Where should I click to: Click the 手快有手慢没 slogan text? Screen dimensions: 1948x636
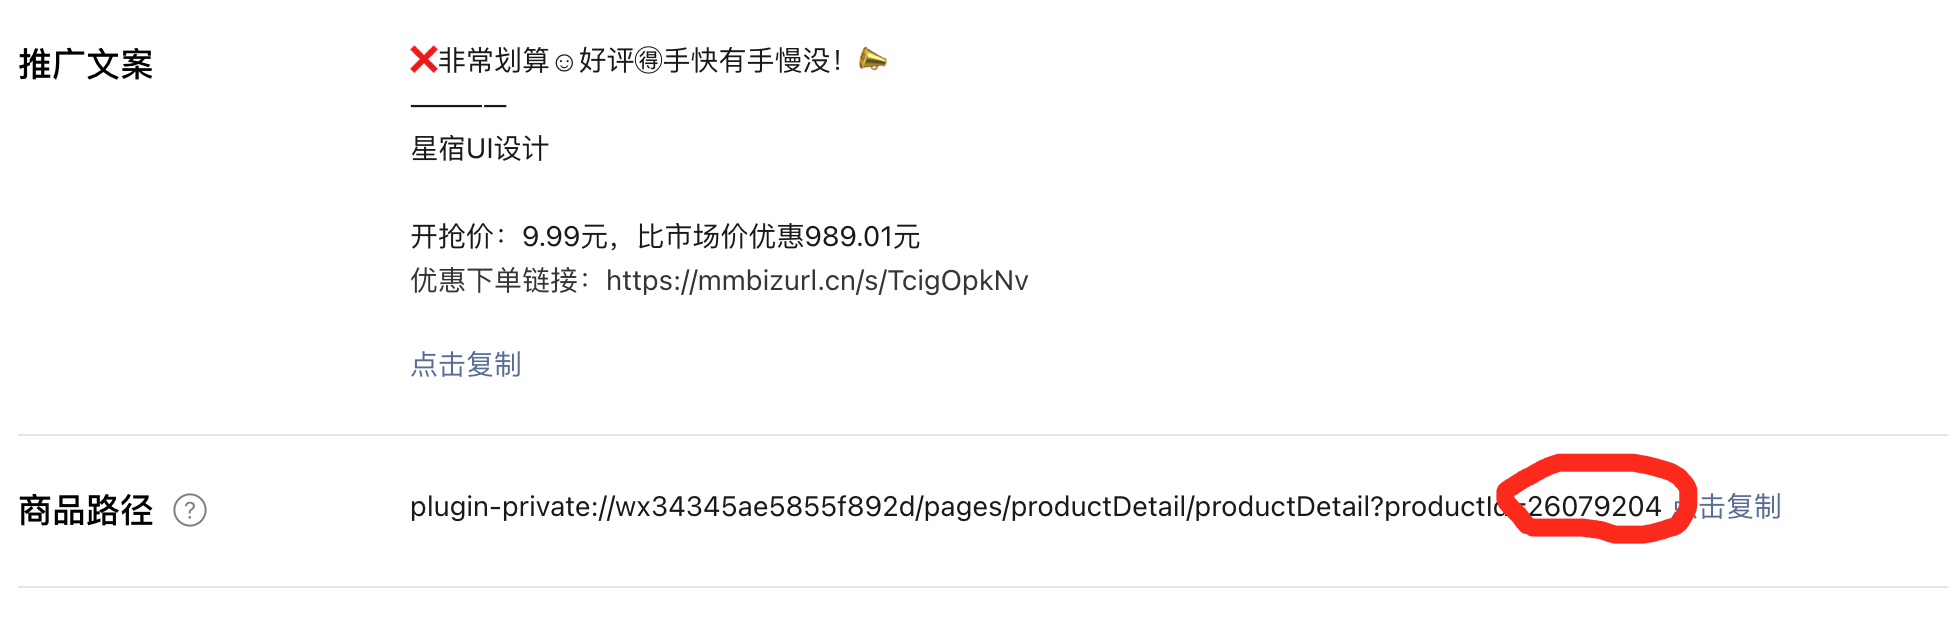[747, 61]
